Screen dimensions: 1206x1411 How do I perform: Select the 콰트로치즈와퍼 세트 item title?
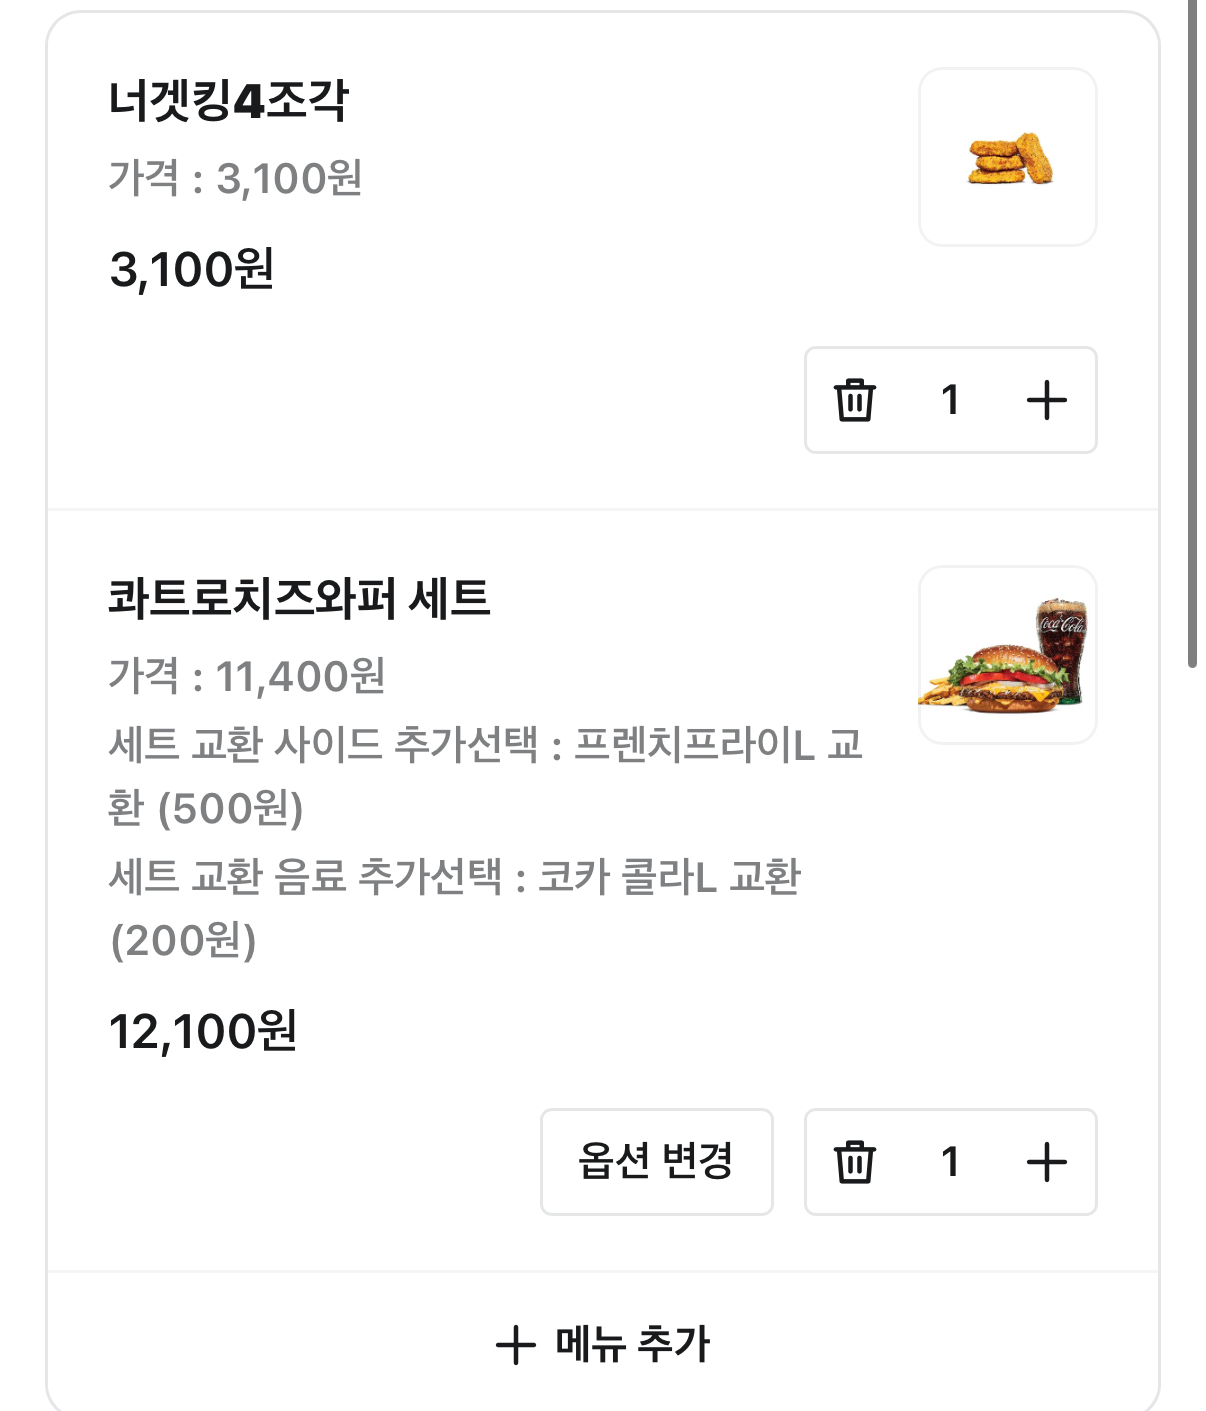click(x=299, y=599)
